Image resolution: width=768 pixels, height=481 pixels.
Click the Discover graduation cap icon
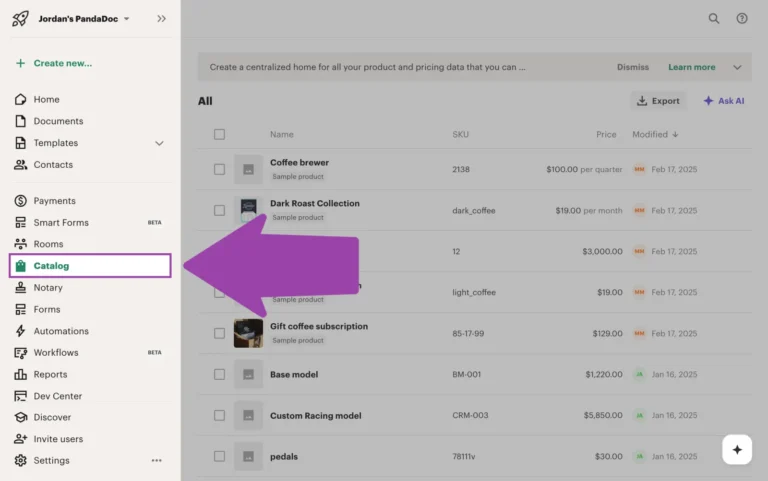[20, 417]
